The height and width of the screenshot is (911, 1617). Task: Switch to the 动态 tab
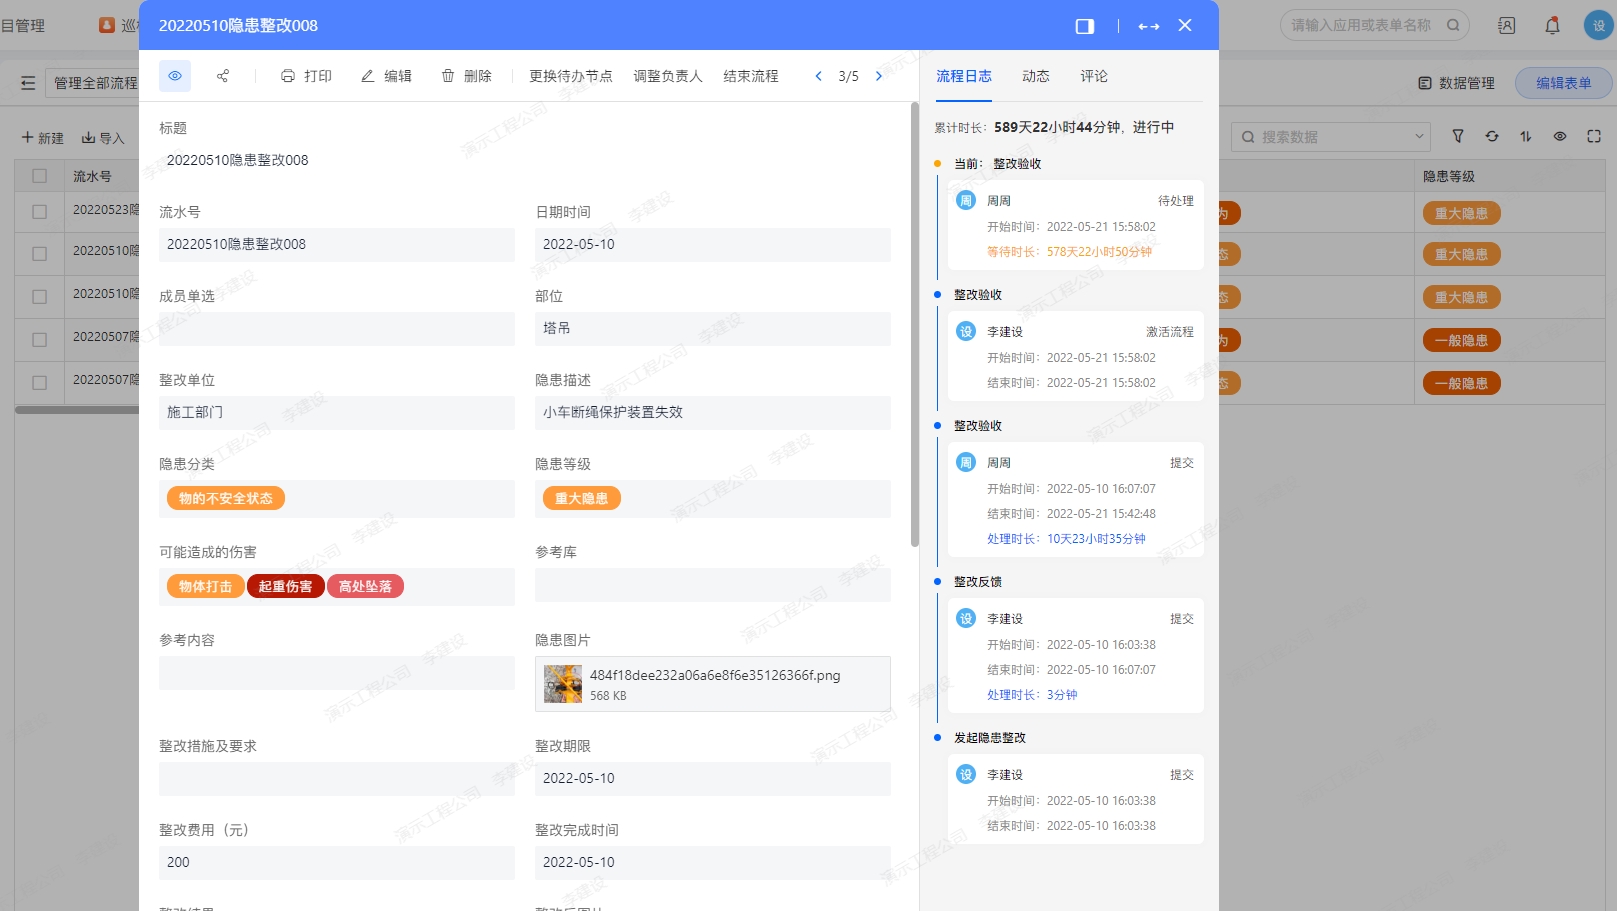(x=1035, y=76)
